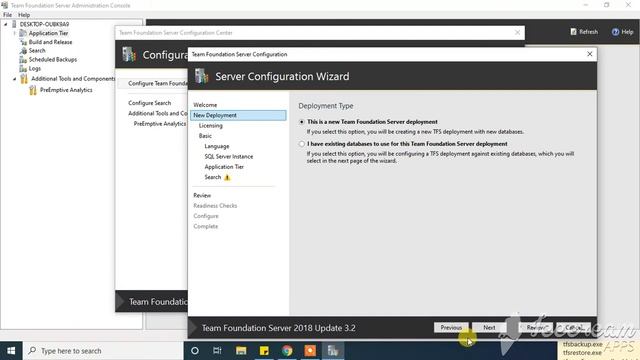Open the Windows Start menu
This screenshot has height=360, width=640.
(x=11, y=351)
